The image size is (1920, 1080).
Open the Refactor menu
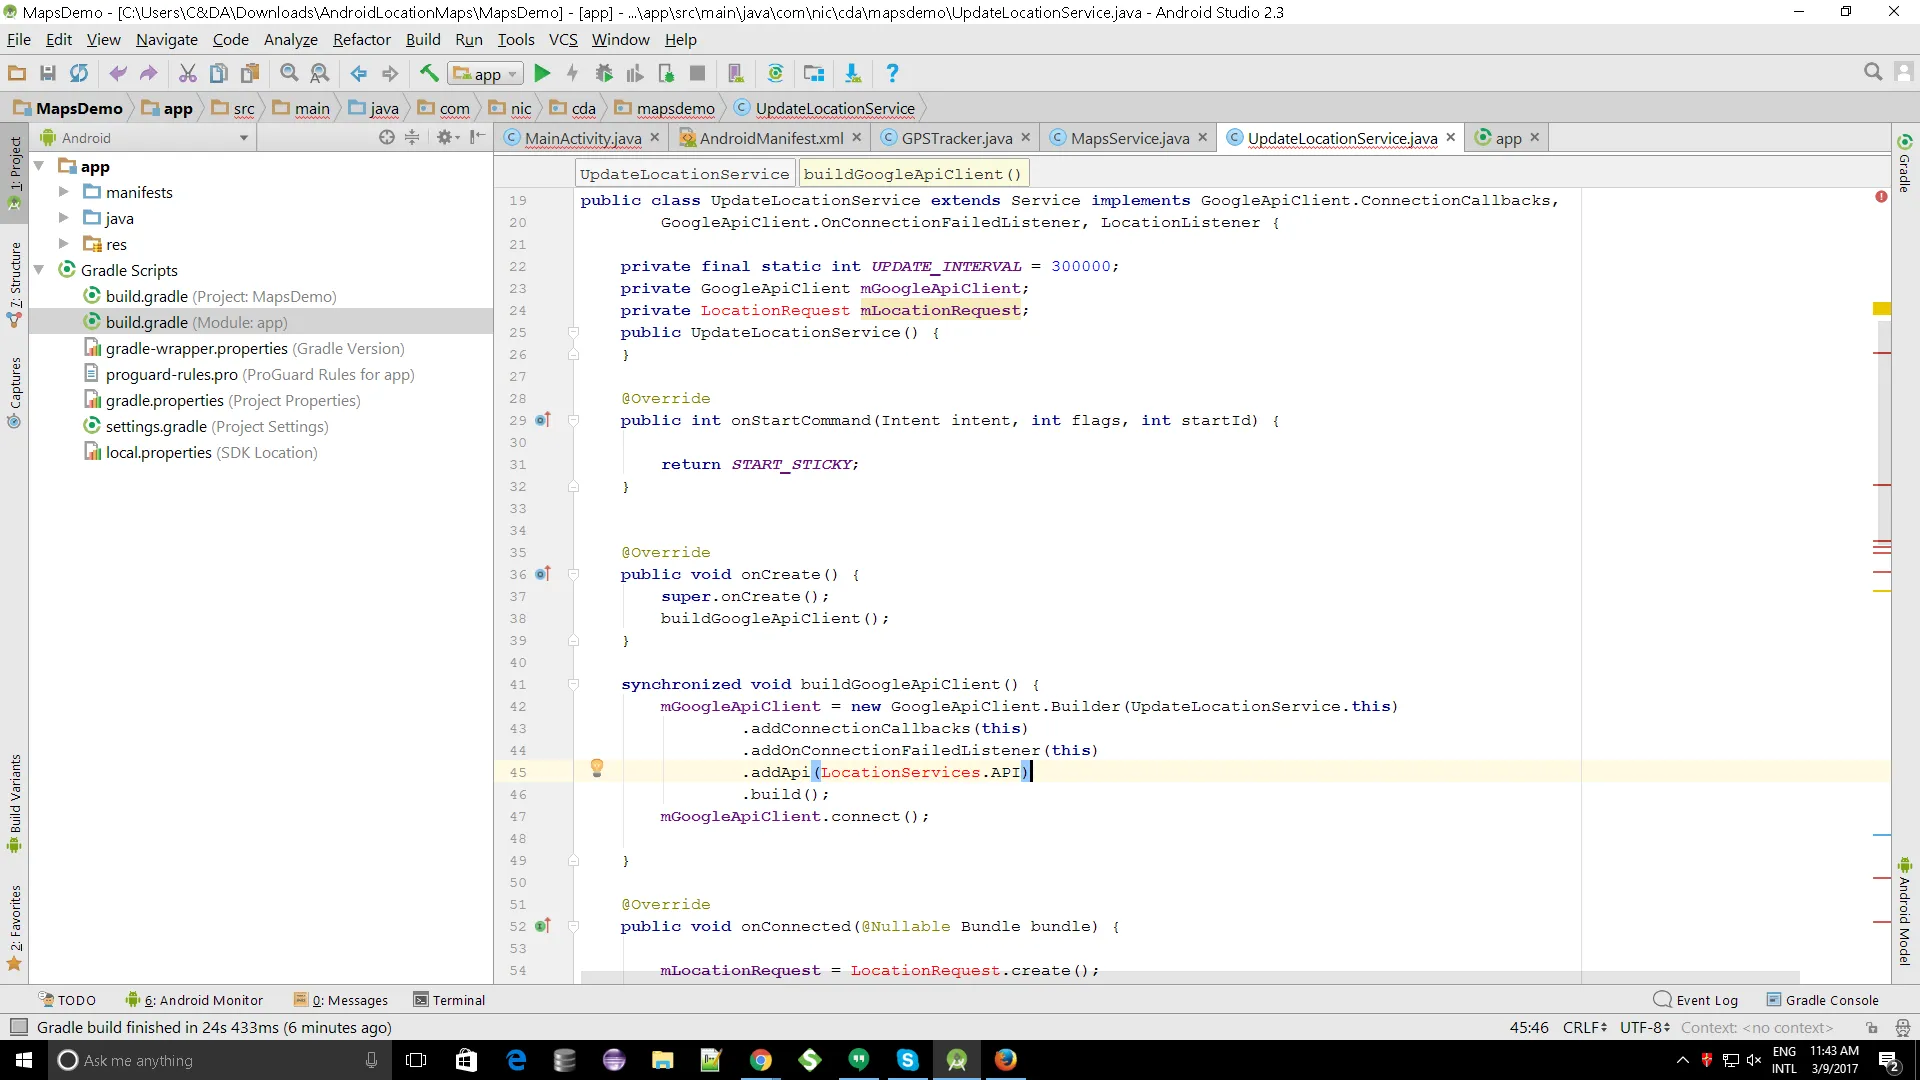[x=361, y=40]
